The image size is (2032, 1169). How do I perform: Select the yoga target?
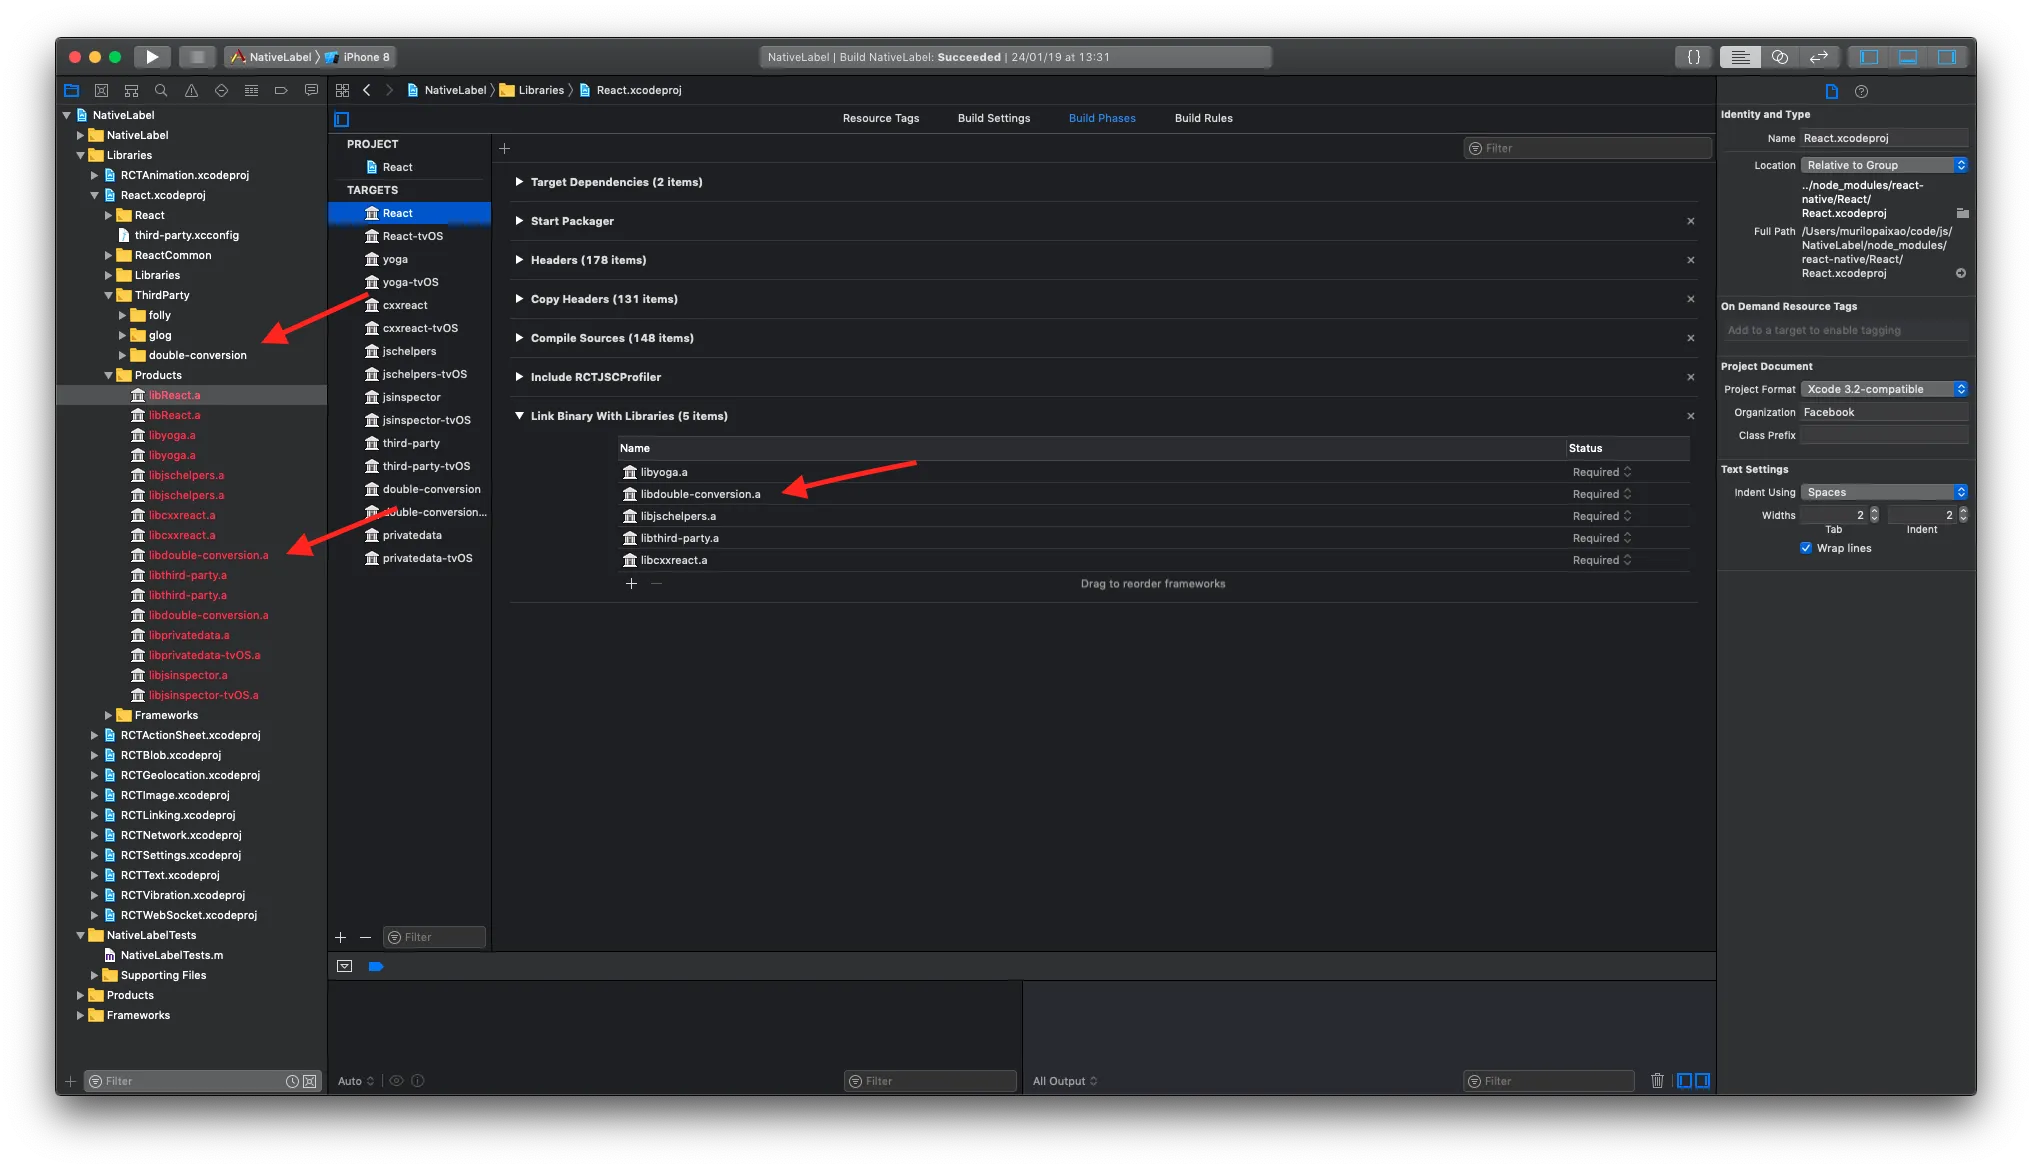click(x=395, y=259)
